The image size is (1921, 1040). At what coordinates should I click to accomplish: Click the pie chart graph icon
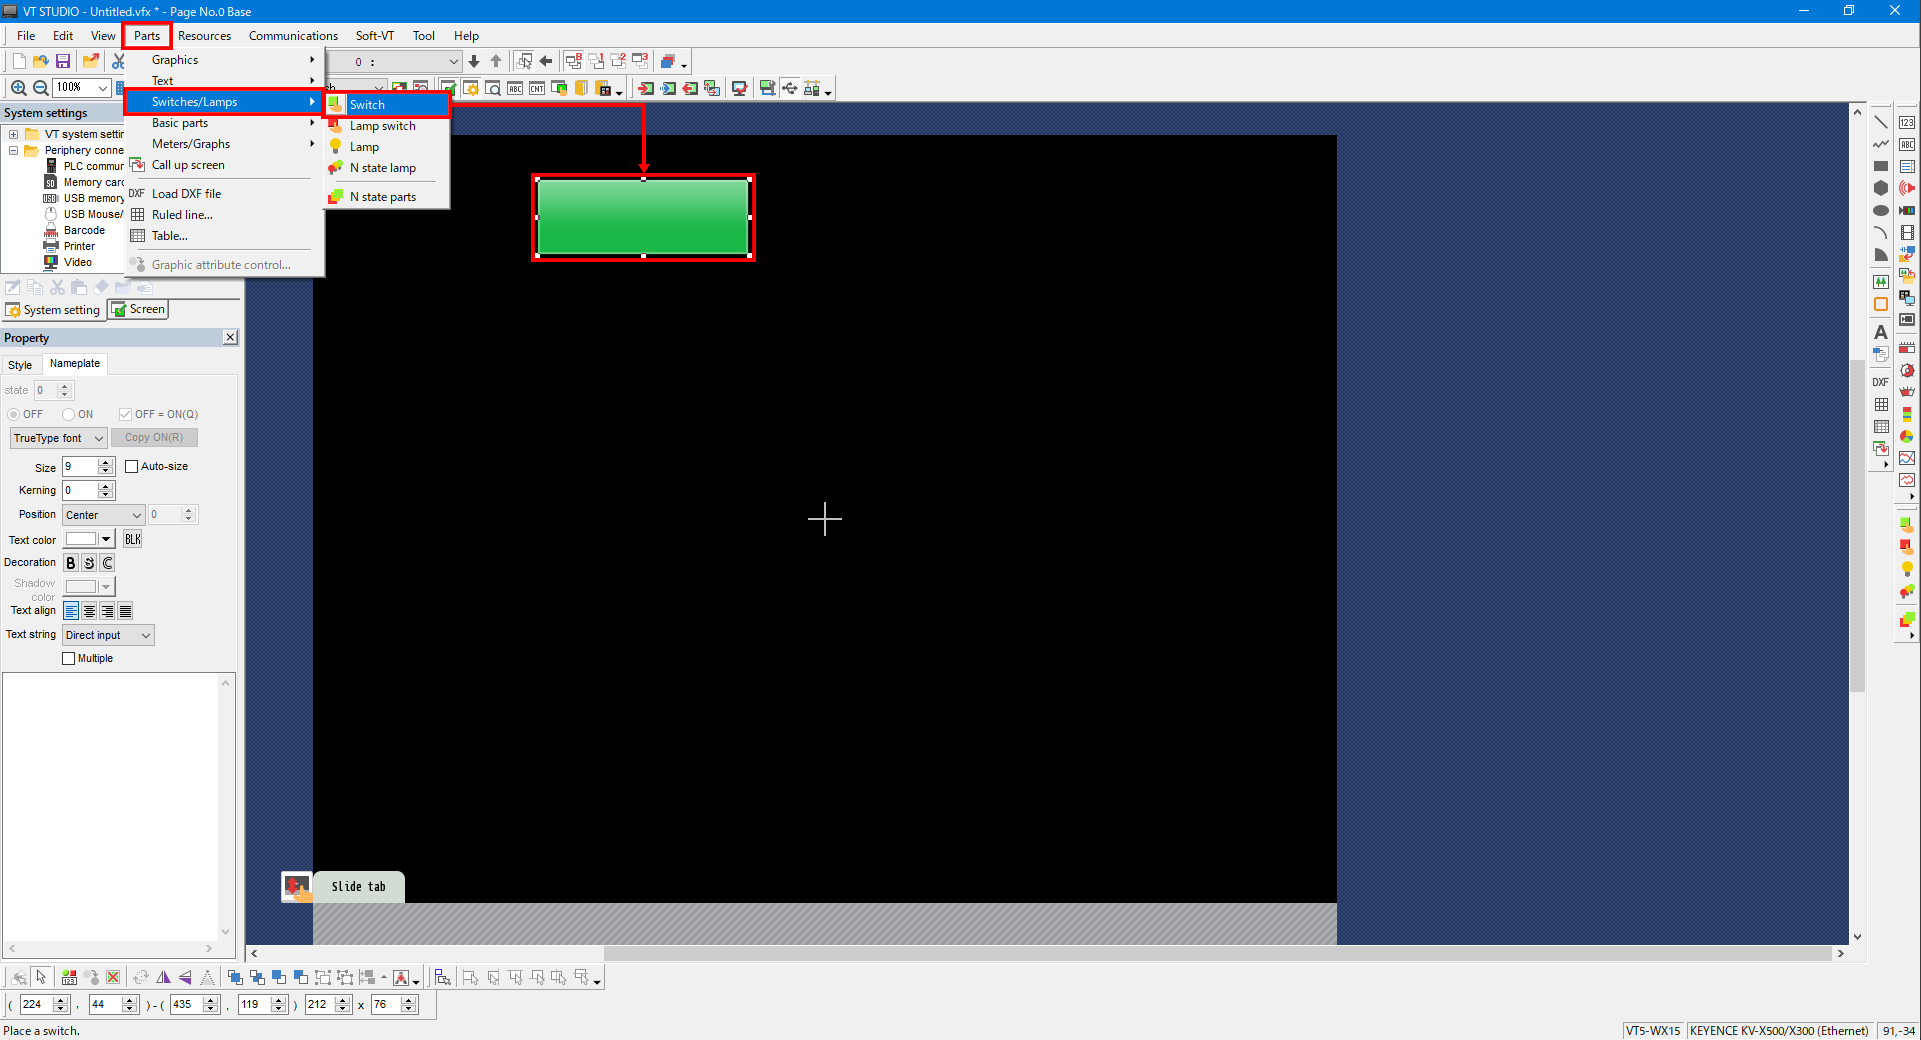point(1907,436)
